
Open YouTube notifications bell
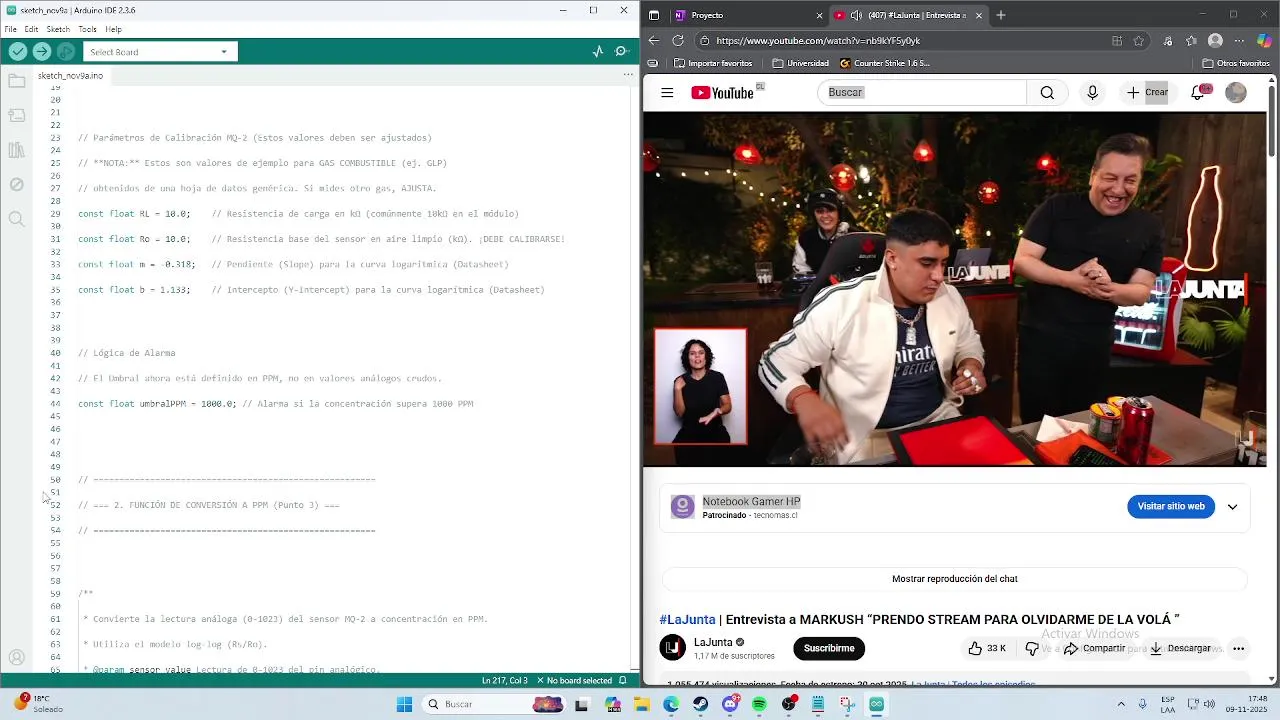[x=1199, y=92]
